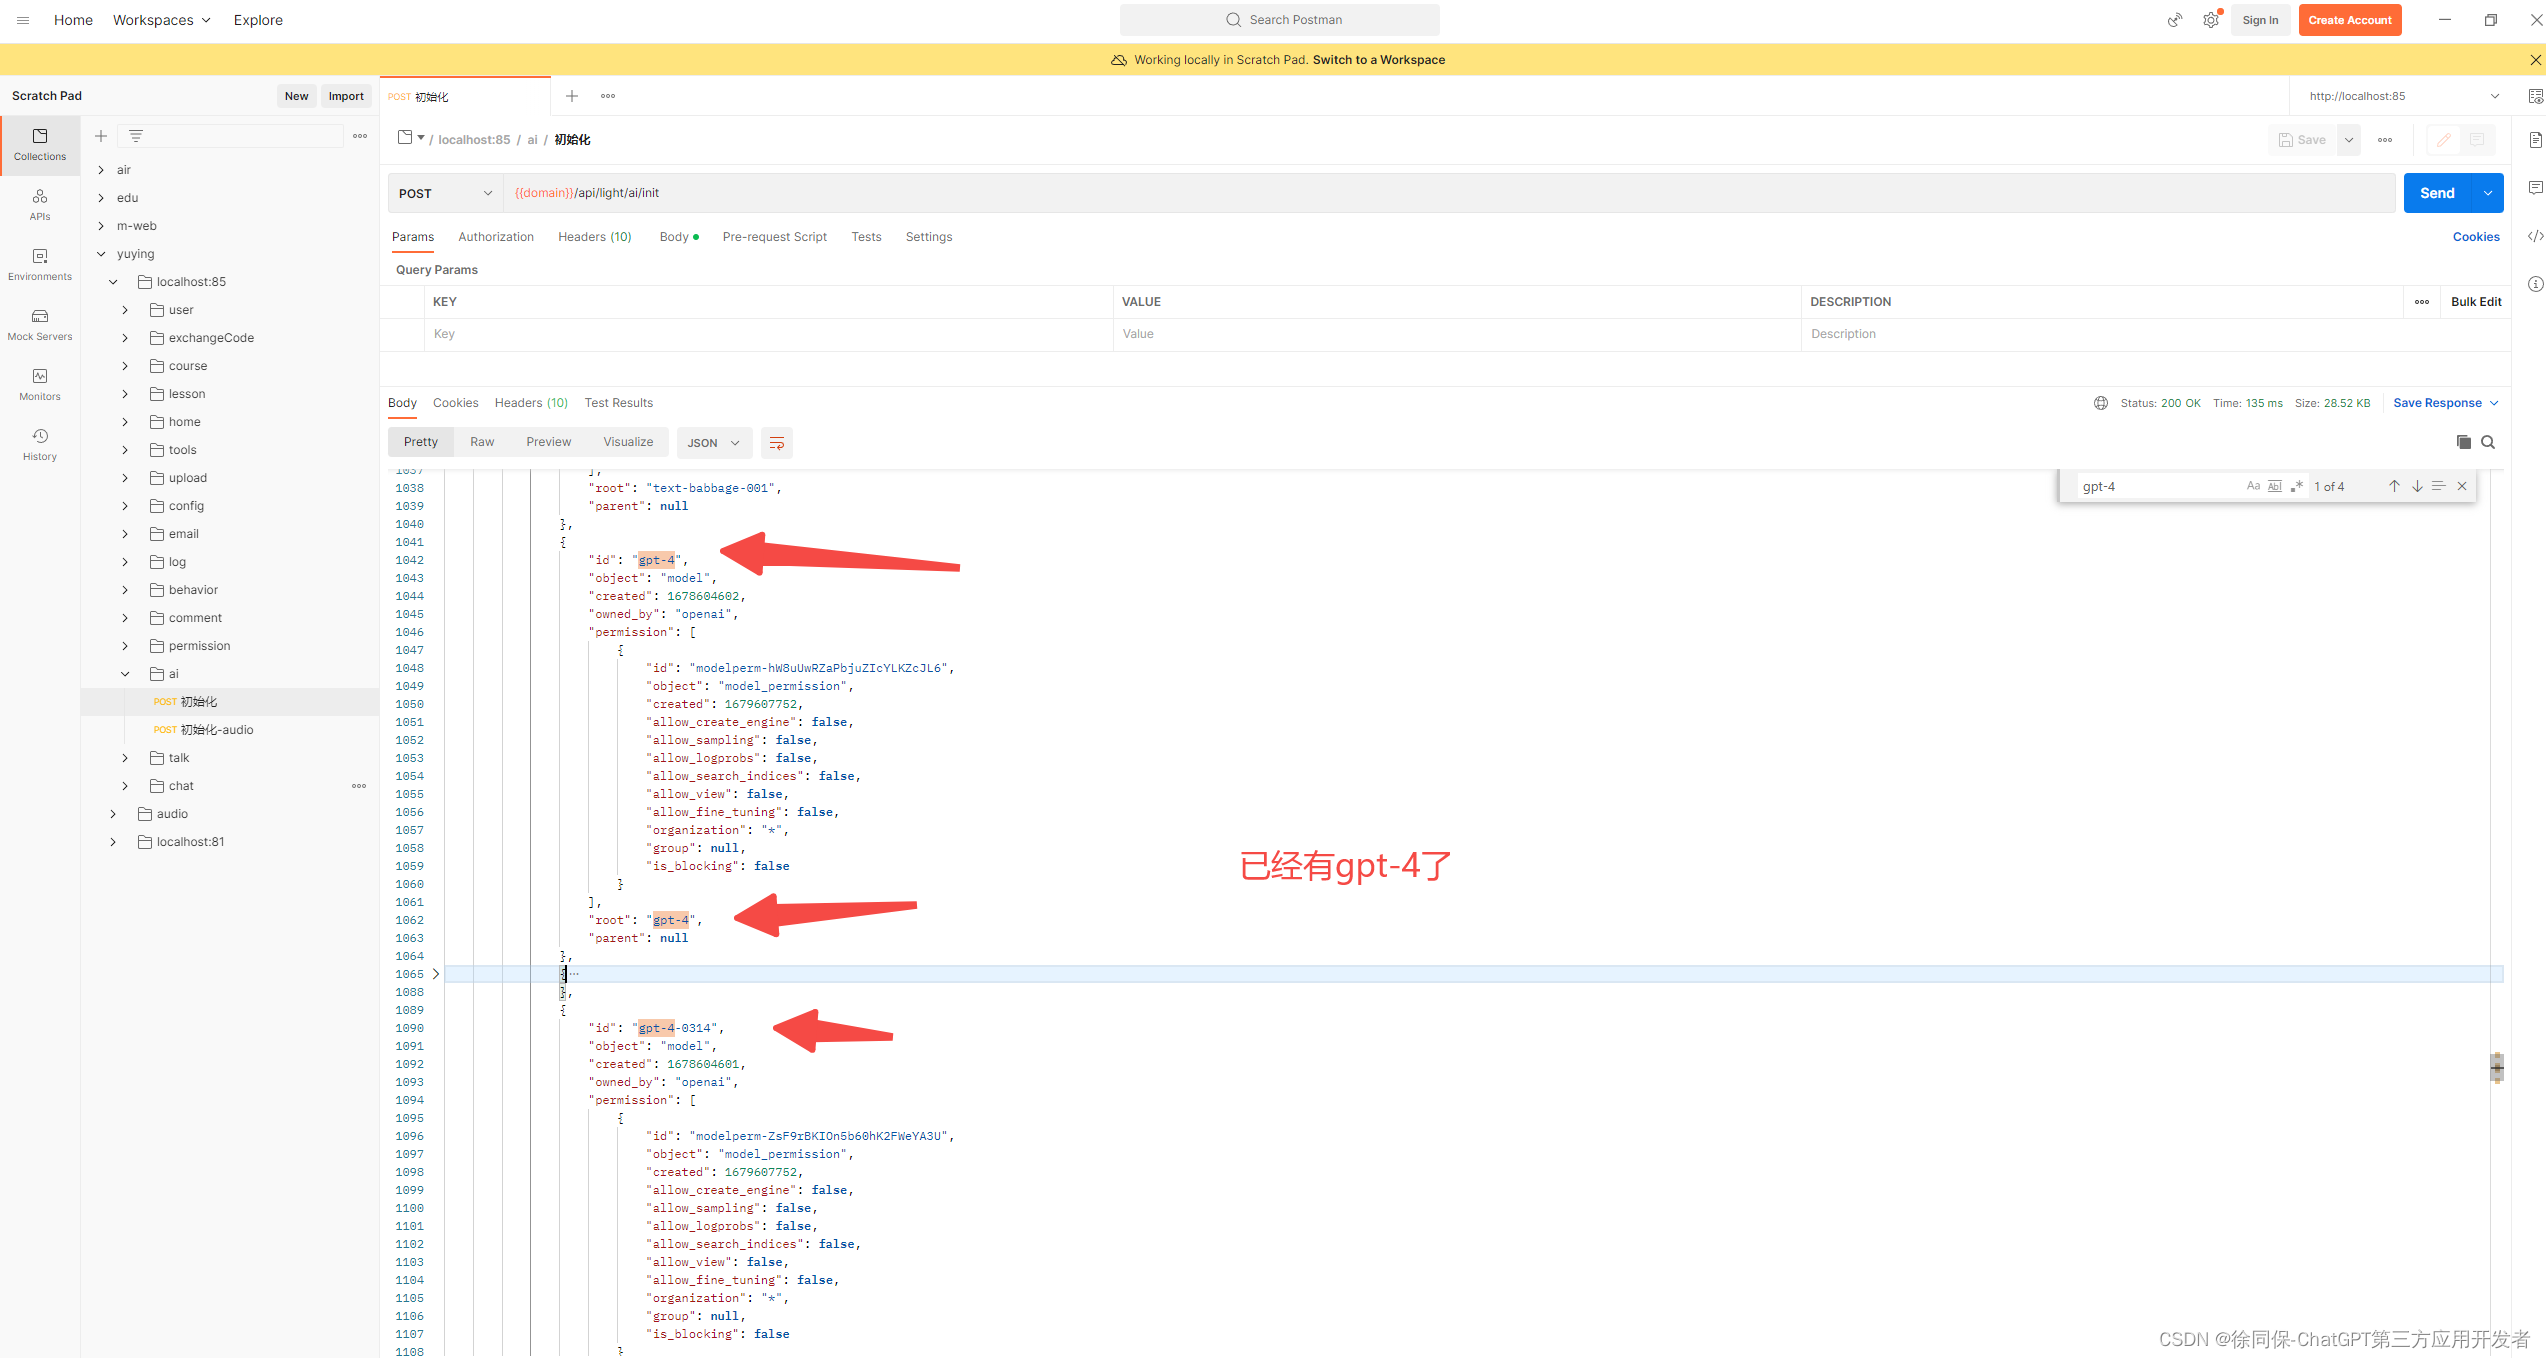Open the POST method dropdown
The height and width of the screenshot is (1358, 2546).
coord(445,193)
